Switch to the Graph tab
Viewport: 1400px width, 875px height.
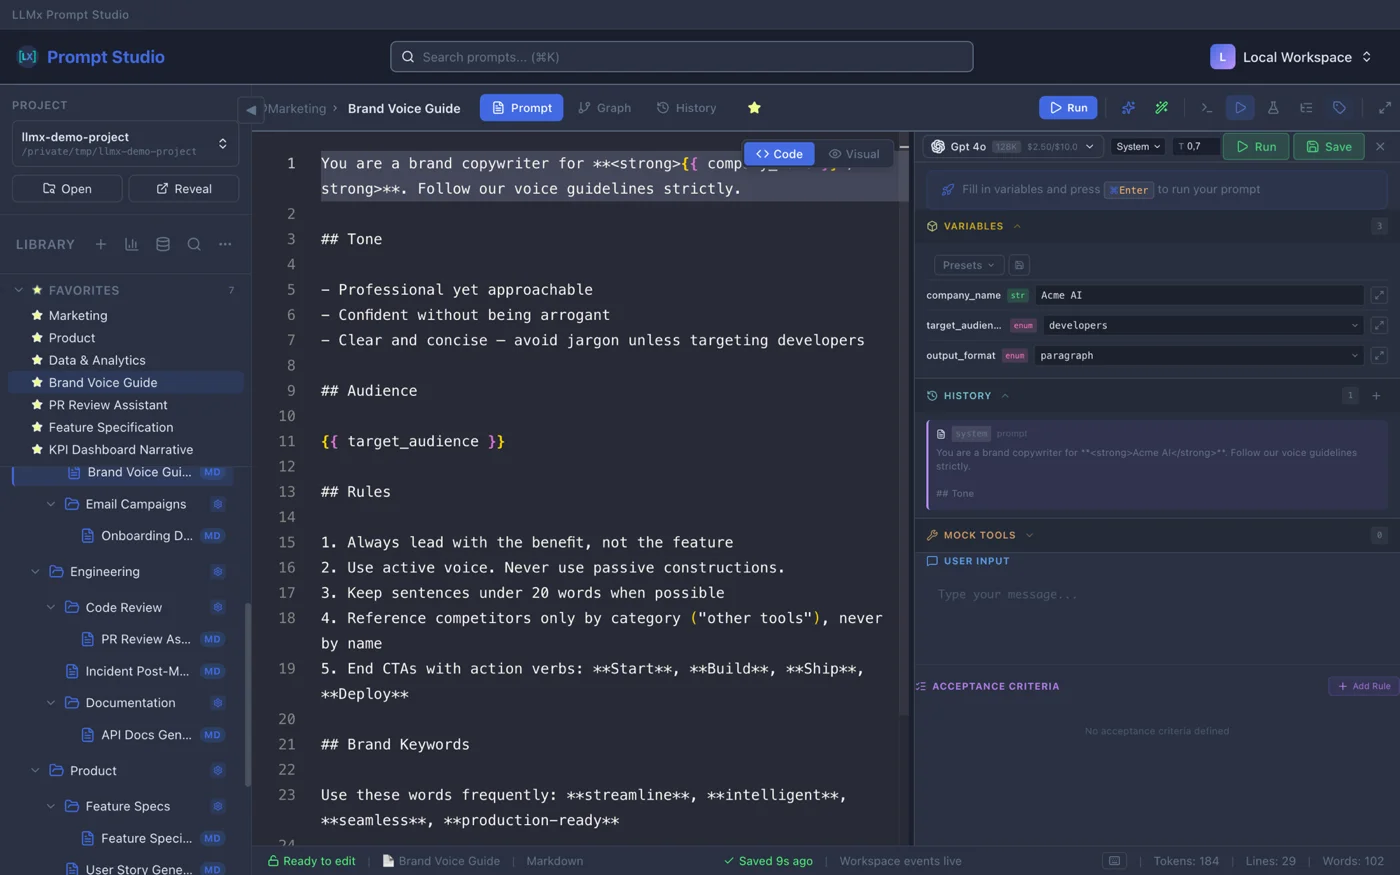604,107
